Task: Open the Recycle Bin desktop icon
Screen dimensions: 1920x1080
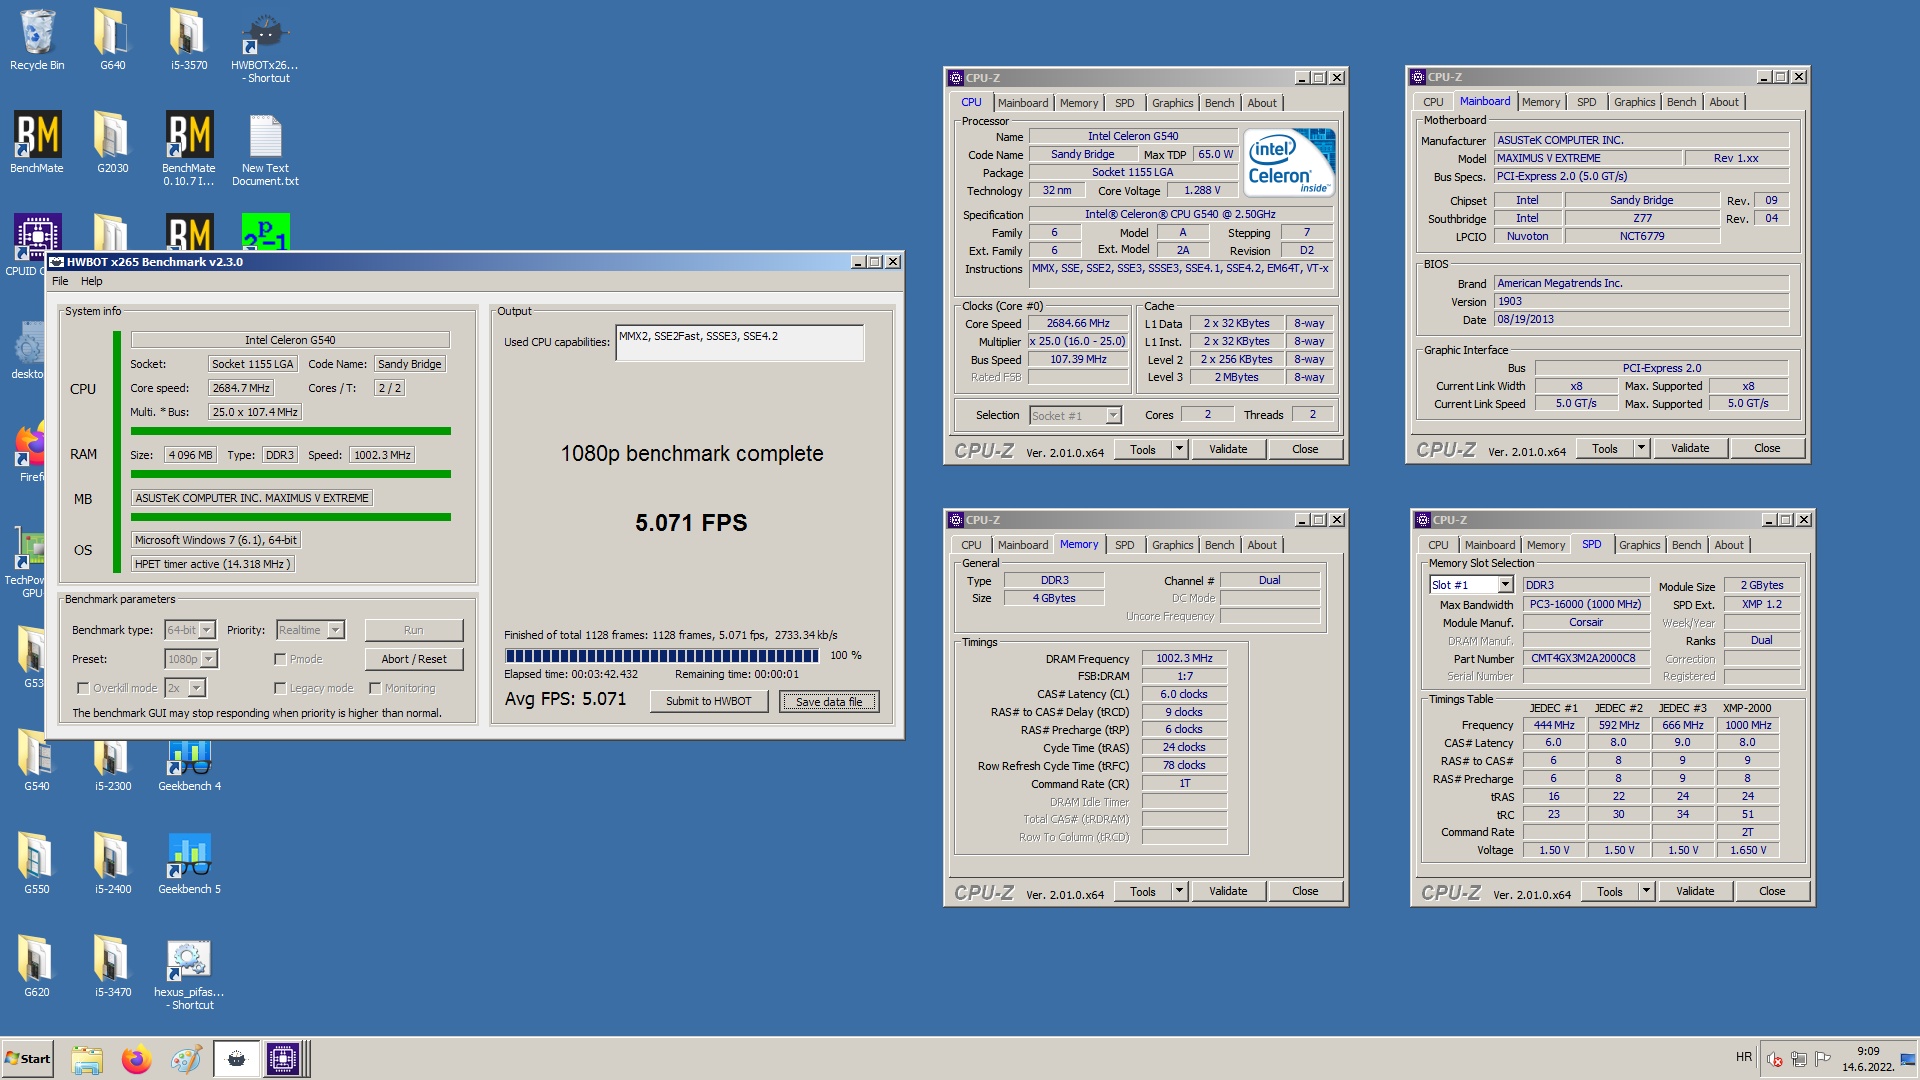Action: pyautogui.click(x=37, y=40)
